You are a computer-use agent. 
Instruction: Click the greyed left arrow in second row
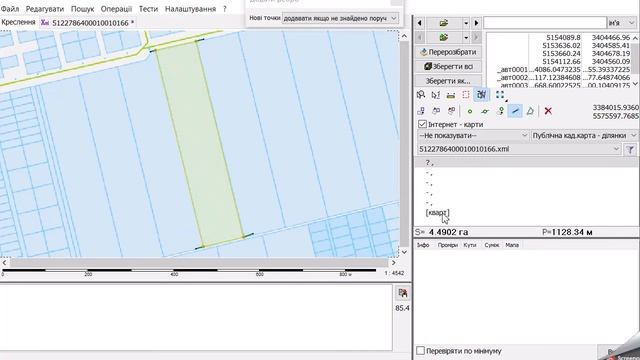coord(420,38)
